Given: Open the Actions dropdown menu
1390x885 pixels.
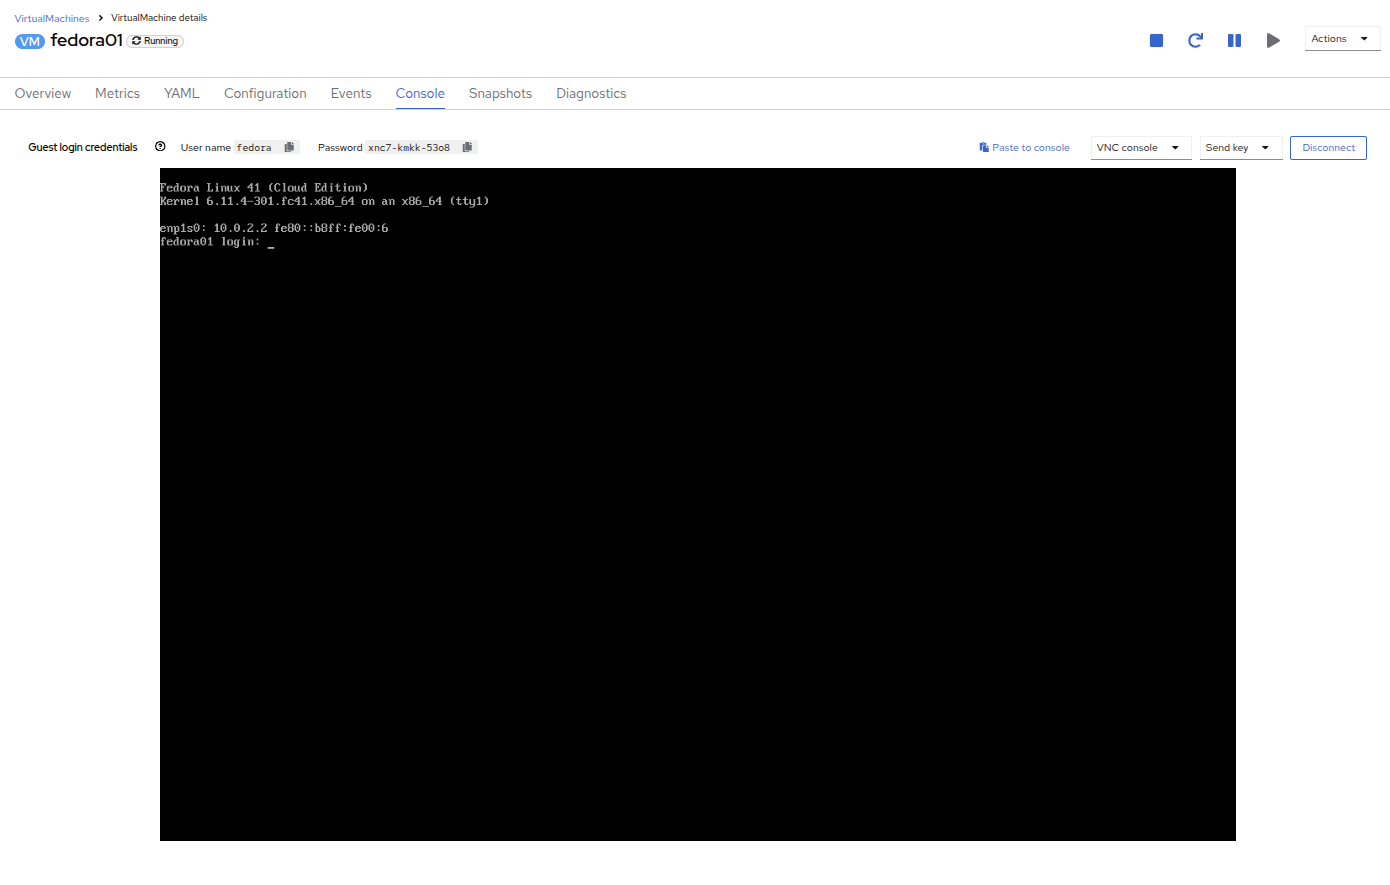Looking at the screenshot, I should pyautogui.click(x=1341, y=39).
